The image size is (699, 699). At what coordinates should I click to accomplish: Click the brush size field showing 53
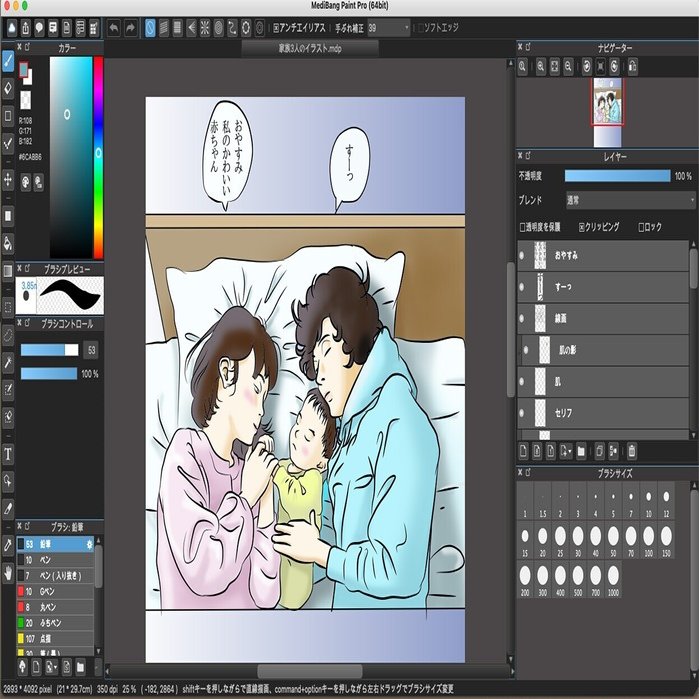coord(91,350)
